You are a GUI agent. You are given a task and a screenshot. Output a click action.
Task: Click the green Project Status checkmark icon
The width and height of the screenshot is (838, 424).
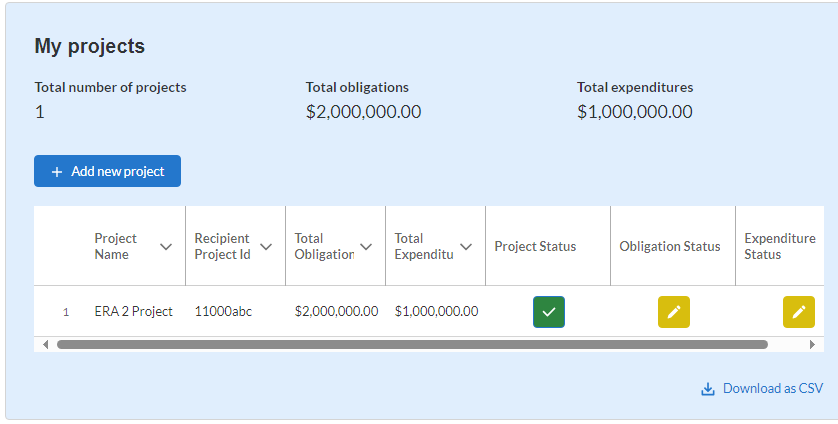pos(548,312)
